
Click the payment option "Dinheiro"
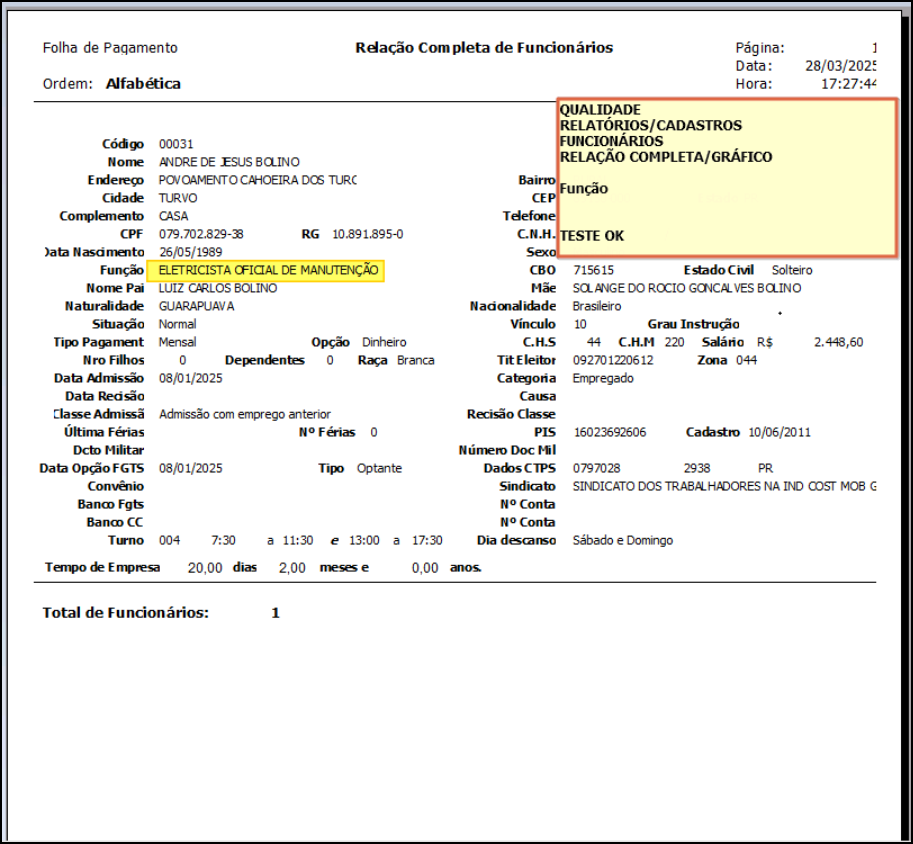(384, 342)
